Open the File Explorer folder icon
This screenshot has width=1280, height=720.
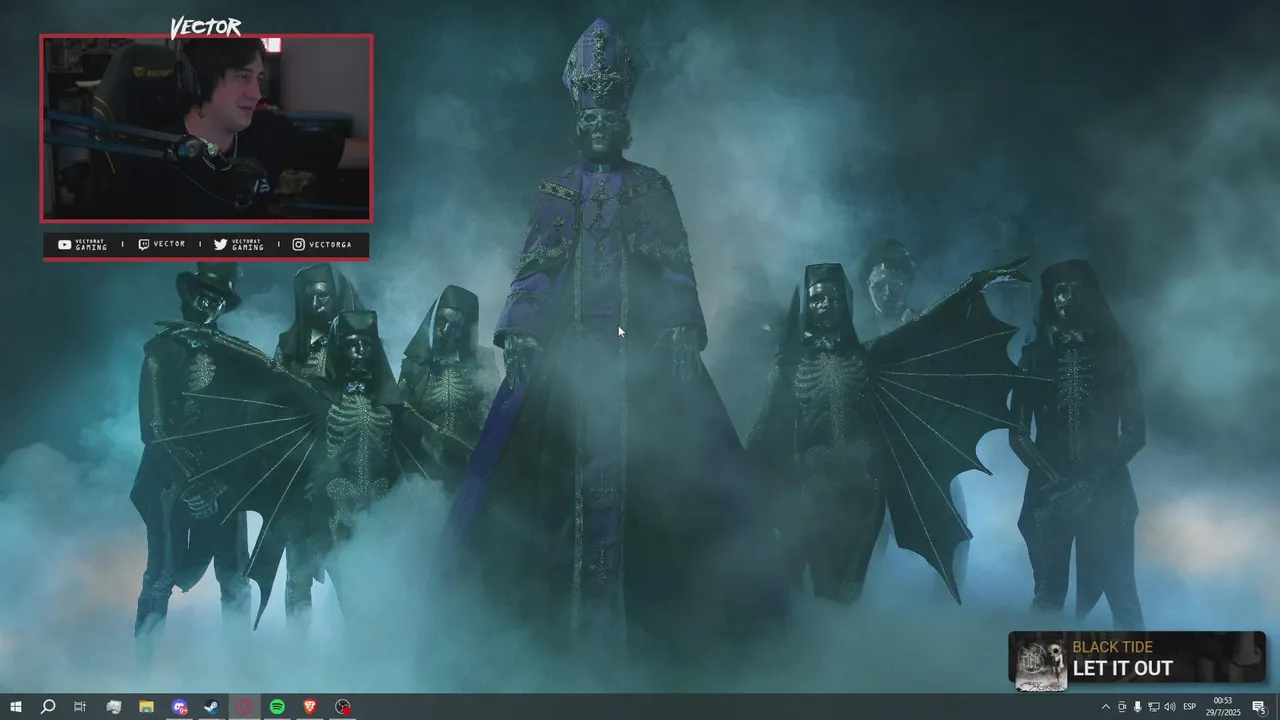(146, 707)
